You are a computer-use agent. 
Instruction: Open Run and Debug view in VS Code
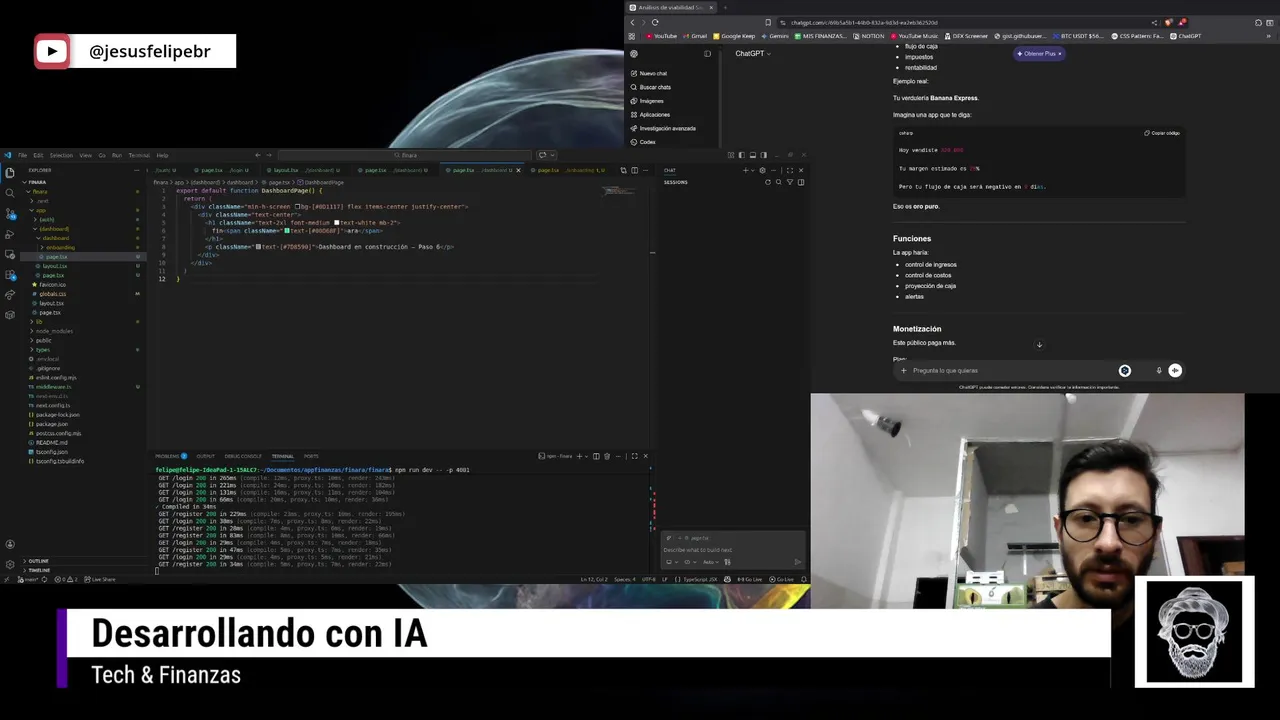[x=10, y=235]
